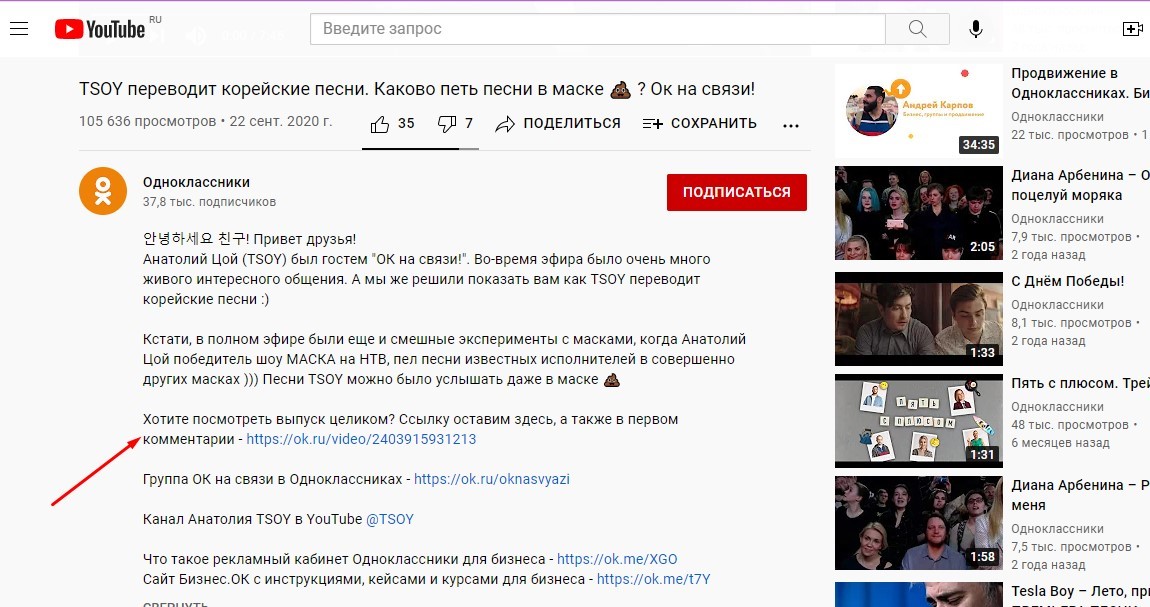Open the @TSOY channel mention
This screenshot has width=1150, height=607.
[x=389, y=519]
